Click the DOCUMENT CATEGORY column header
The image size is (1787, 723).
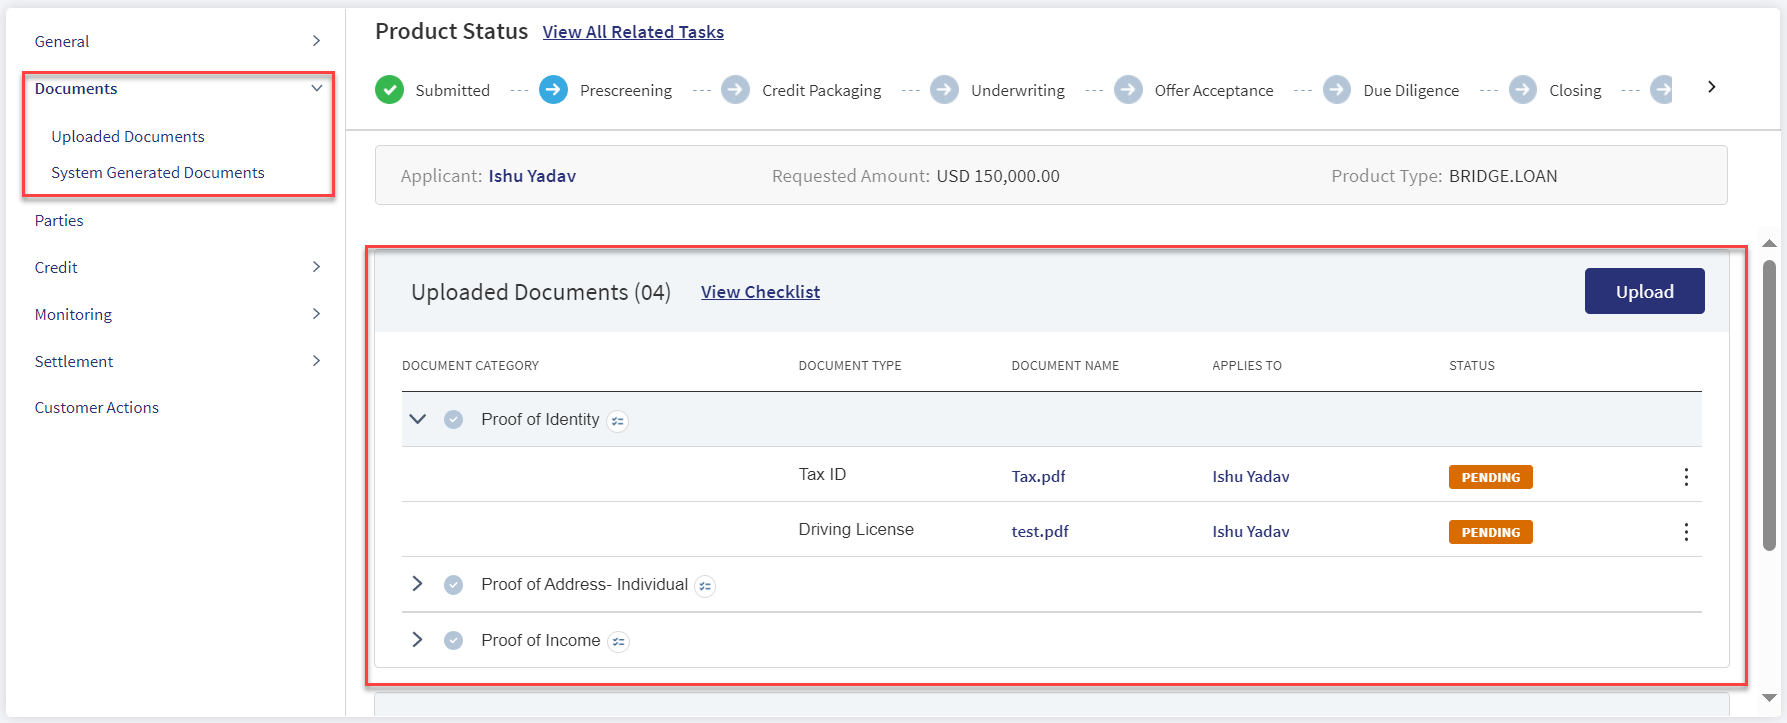470,366
